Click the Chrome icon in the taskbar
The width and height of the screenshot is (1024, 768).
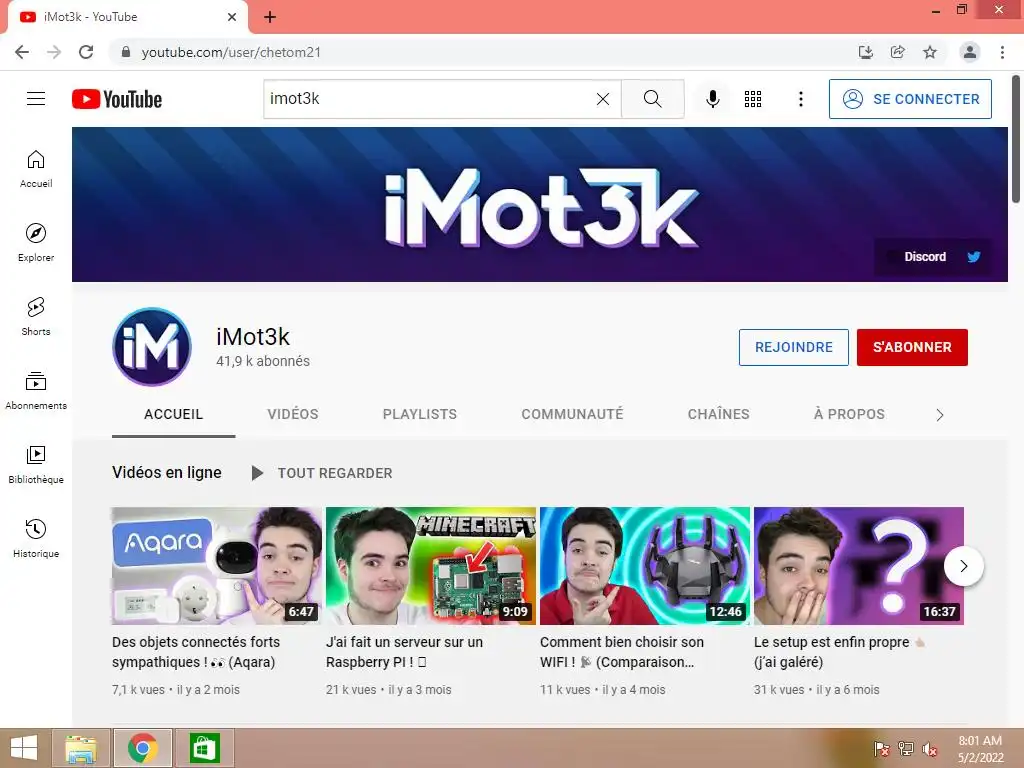coord(143,748)
